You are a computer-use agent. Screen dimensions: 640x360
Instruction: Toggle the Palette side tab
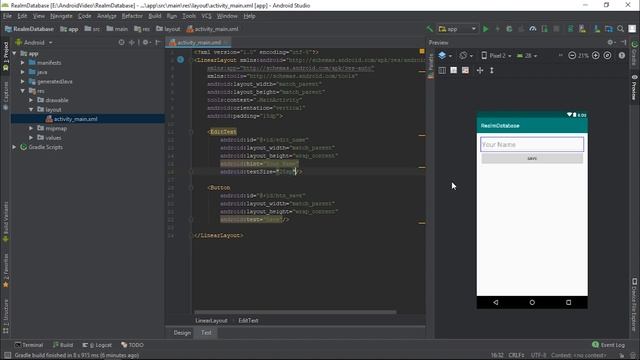(x=431, y=66)
